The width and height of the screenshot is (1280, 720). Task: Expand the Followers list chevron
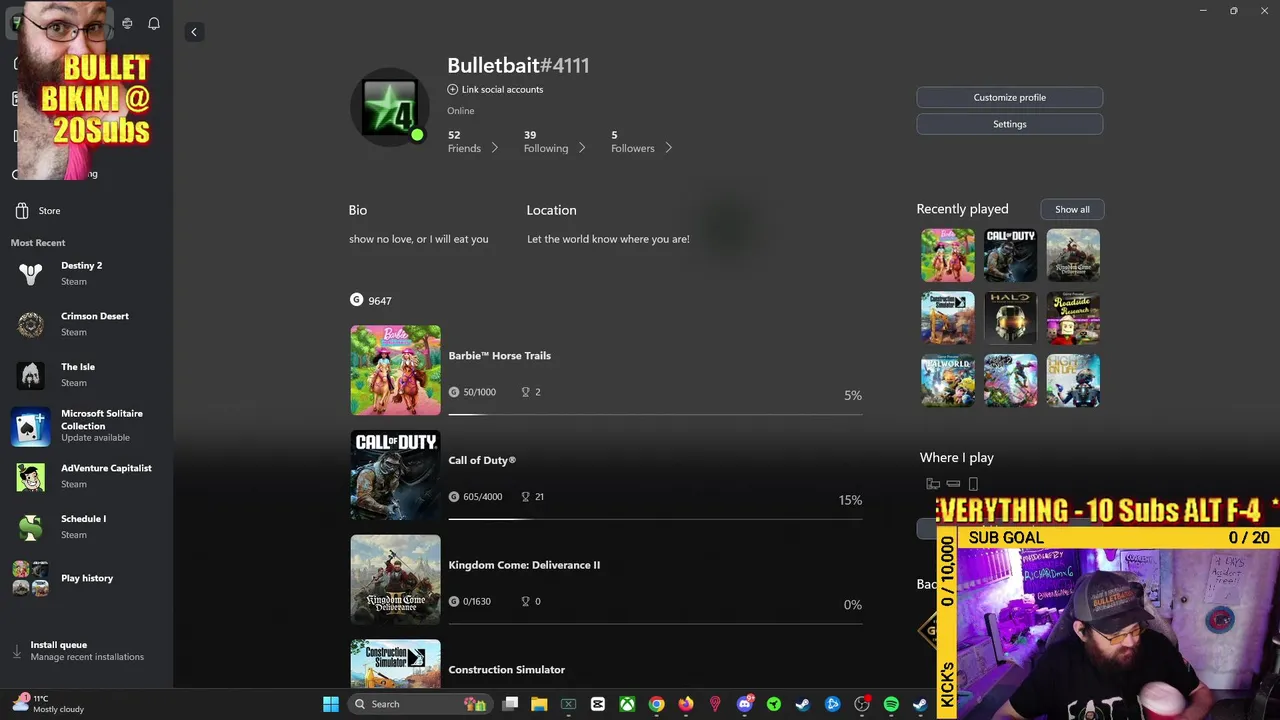pyautogui.click(x=668, y=148)
